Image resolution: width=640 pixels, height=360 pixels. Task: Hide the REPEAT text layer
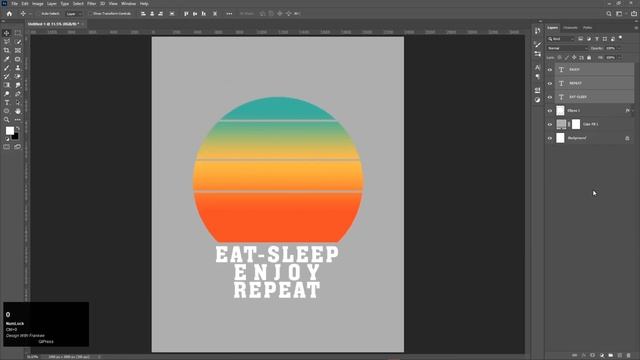549,83
